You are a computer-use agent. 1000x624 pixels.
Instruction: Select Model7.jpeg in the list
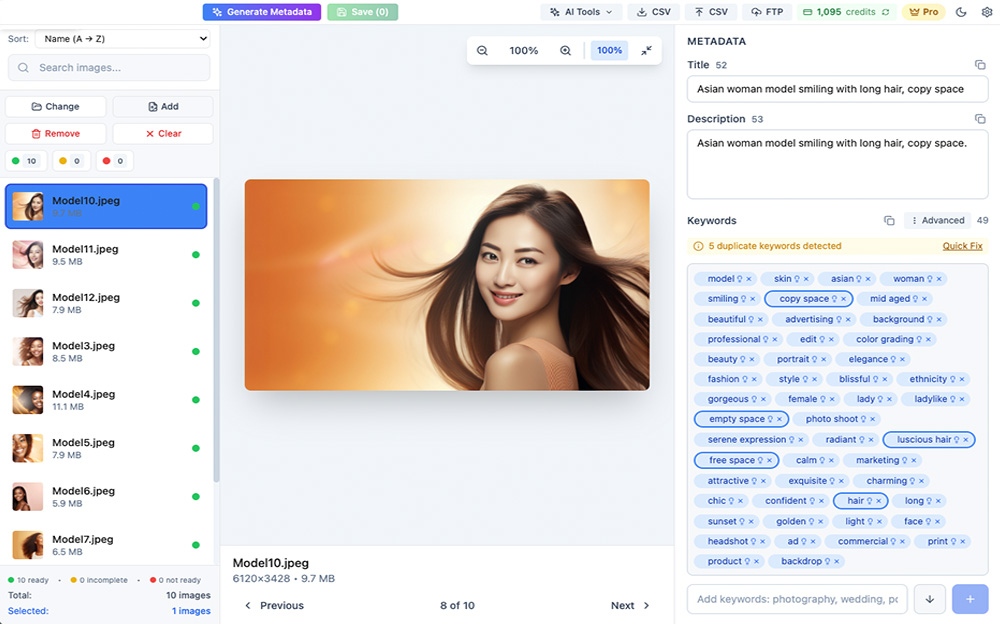pos(106,545)
